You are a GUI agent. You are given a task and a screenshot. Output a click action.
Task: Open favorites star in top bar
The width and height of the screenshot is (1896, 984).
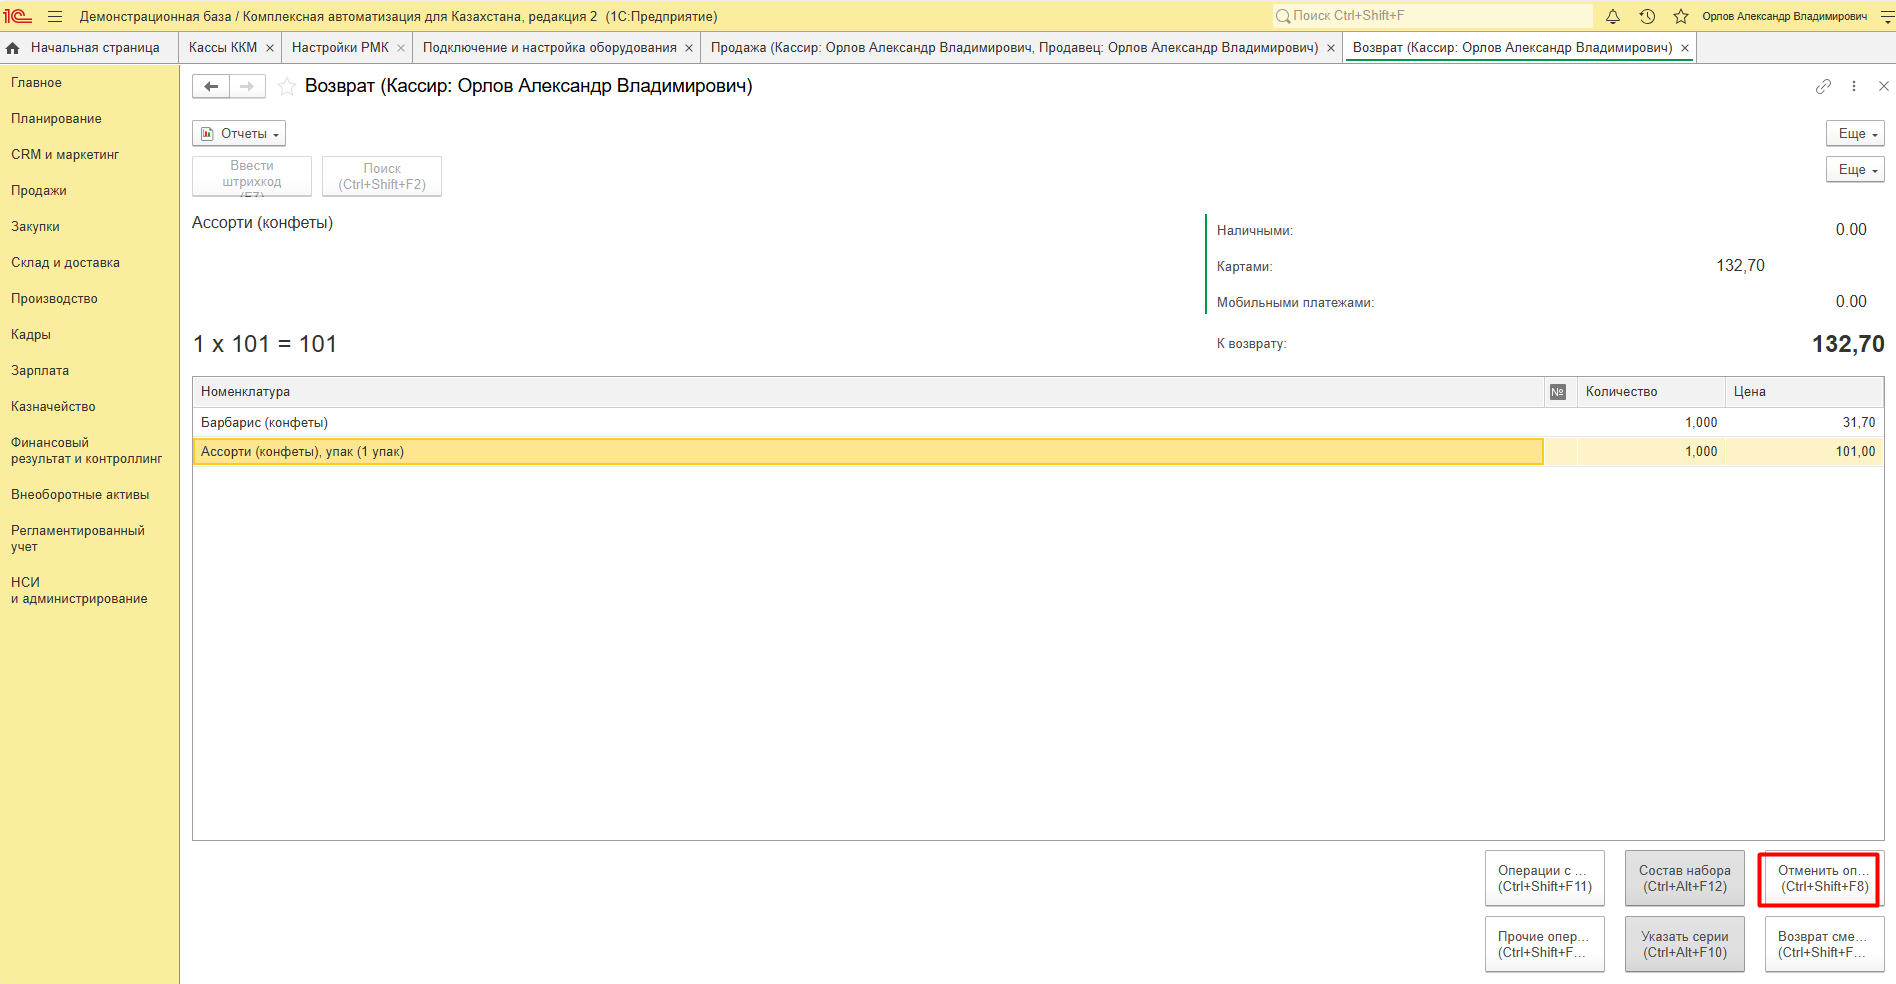(x=1681, y=16)
